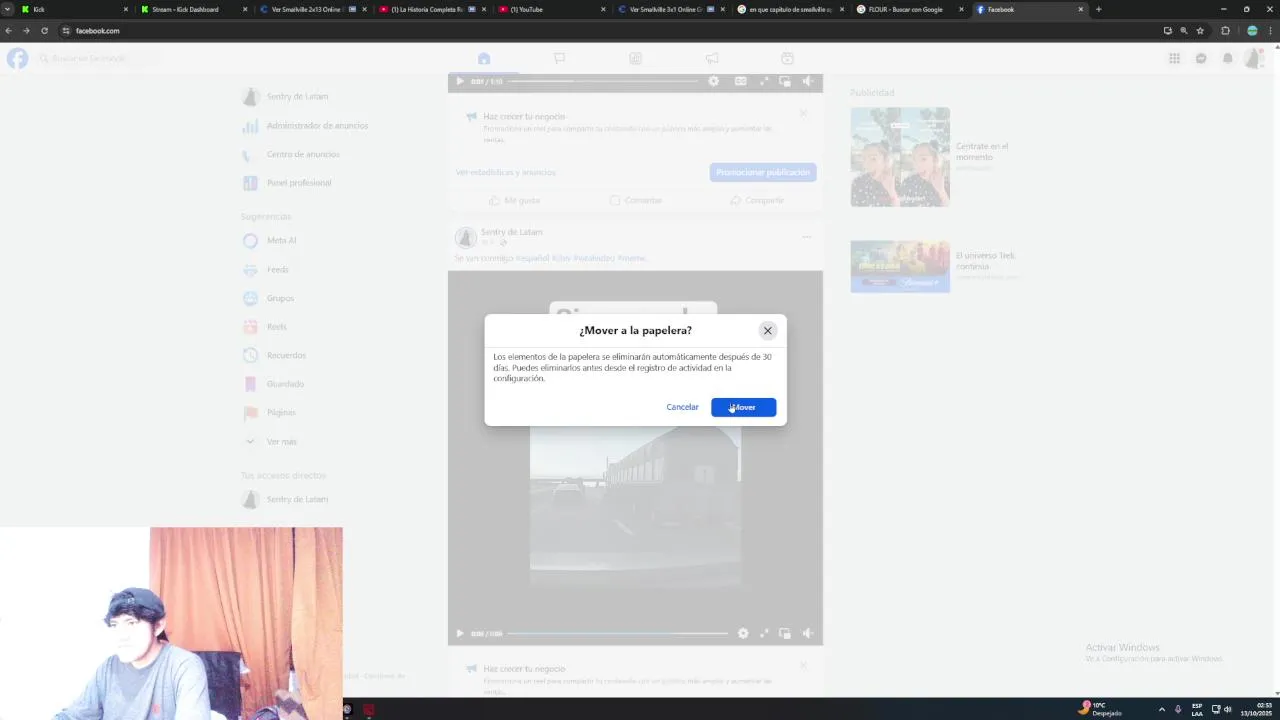Open the Ver Smallville 3x1 Online tab
Screen dimensions: 1280x720
(670, 9)
